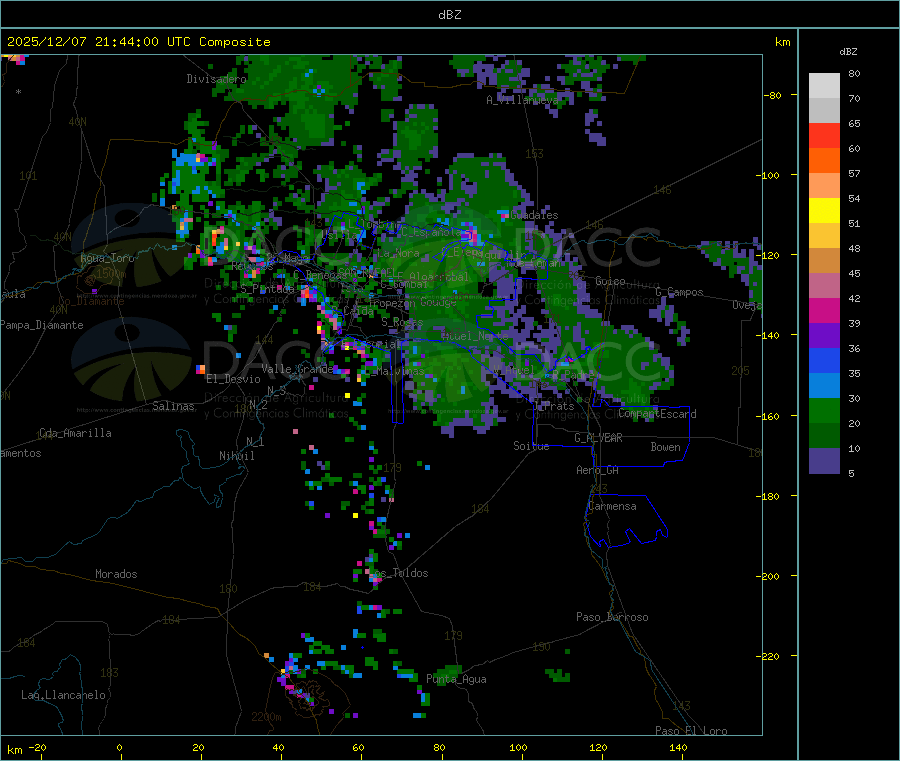Click the Nihuil location label
This screenshot has width=900, height=761.
coord(236,456)
